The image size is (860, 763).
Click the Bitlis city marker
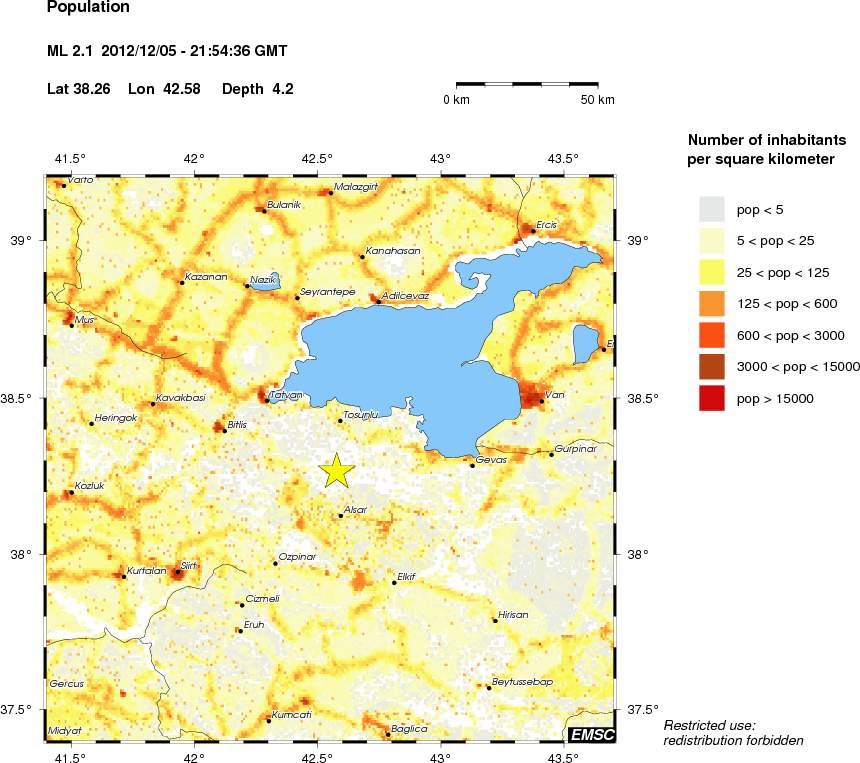coord(221,429)
